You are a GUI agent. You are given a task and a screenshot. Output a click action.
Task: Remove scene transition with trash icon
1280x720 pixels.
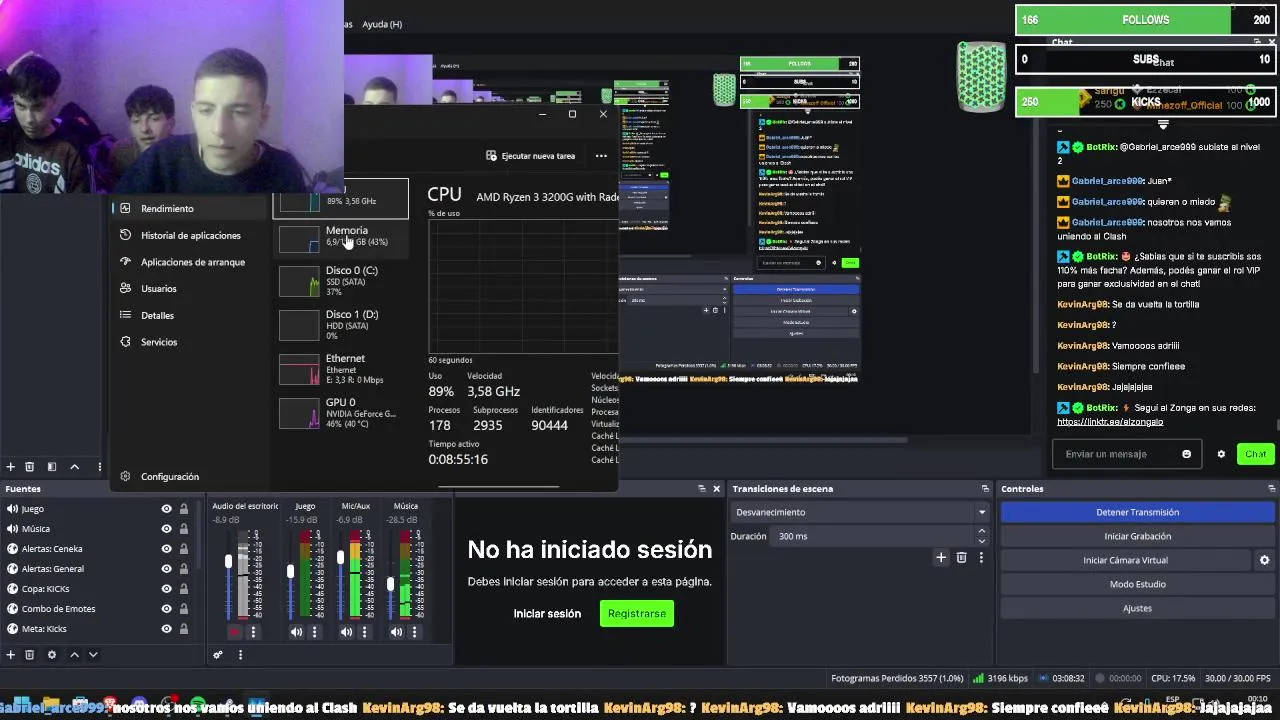(x=962, y=558)
